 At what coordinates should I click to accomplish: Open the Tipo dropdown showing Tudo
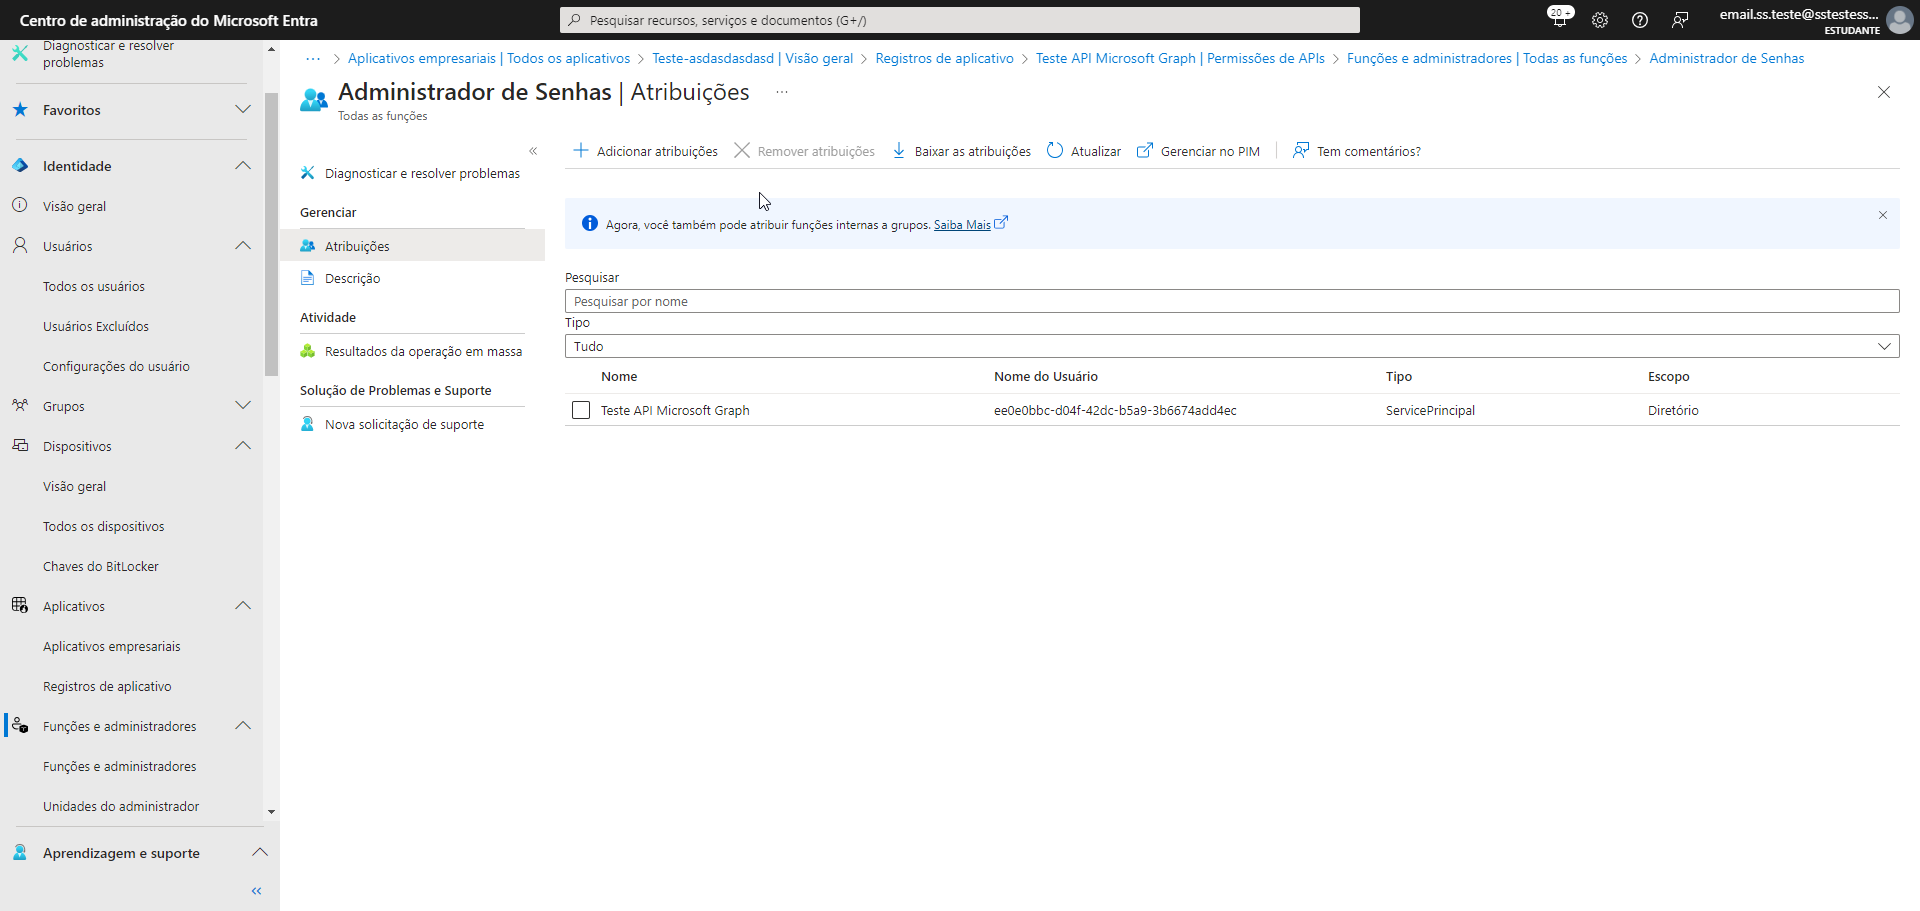pyautogui.click(x=1232, y=346)
